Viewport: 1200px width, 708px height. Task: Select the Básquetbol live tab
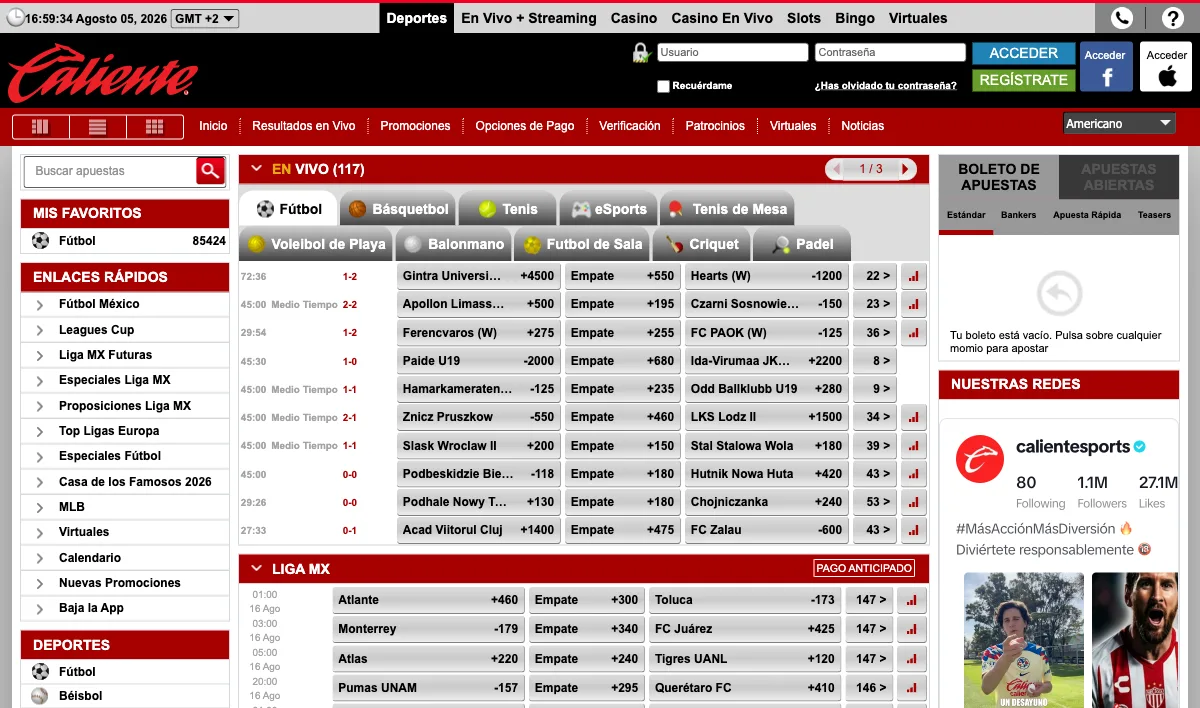[398, 209]
